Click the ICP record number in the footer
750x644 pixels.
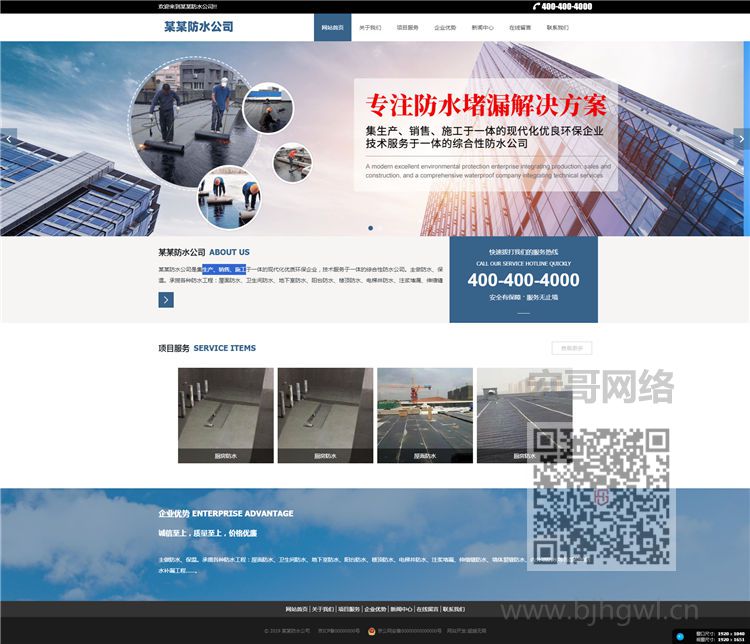click(339, 631)
